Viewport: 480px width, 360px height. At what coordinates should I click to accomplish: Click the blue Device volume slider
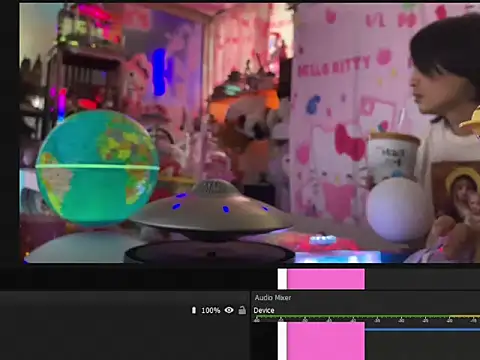422,330
